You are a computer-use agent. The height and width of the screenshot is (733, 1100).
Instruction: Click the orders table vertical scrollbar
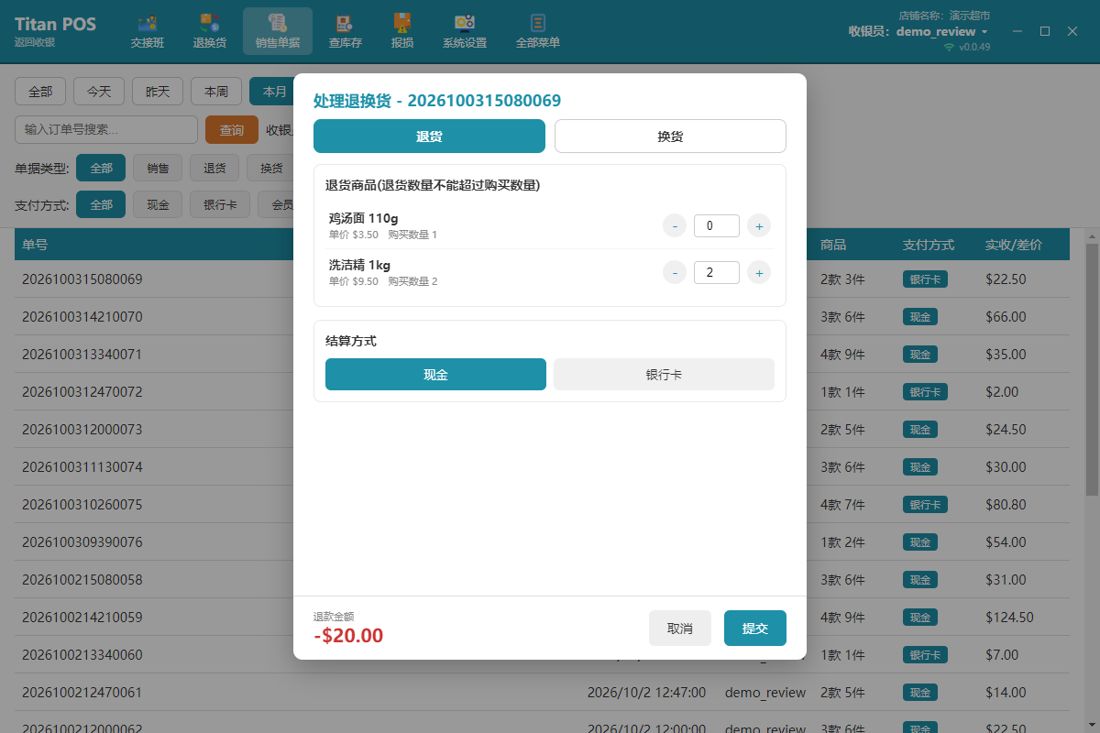click(1092, 370)
